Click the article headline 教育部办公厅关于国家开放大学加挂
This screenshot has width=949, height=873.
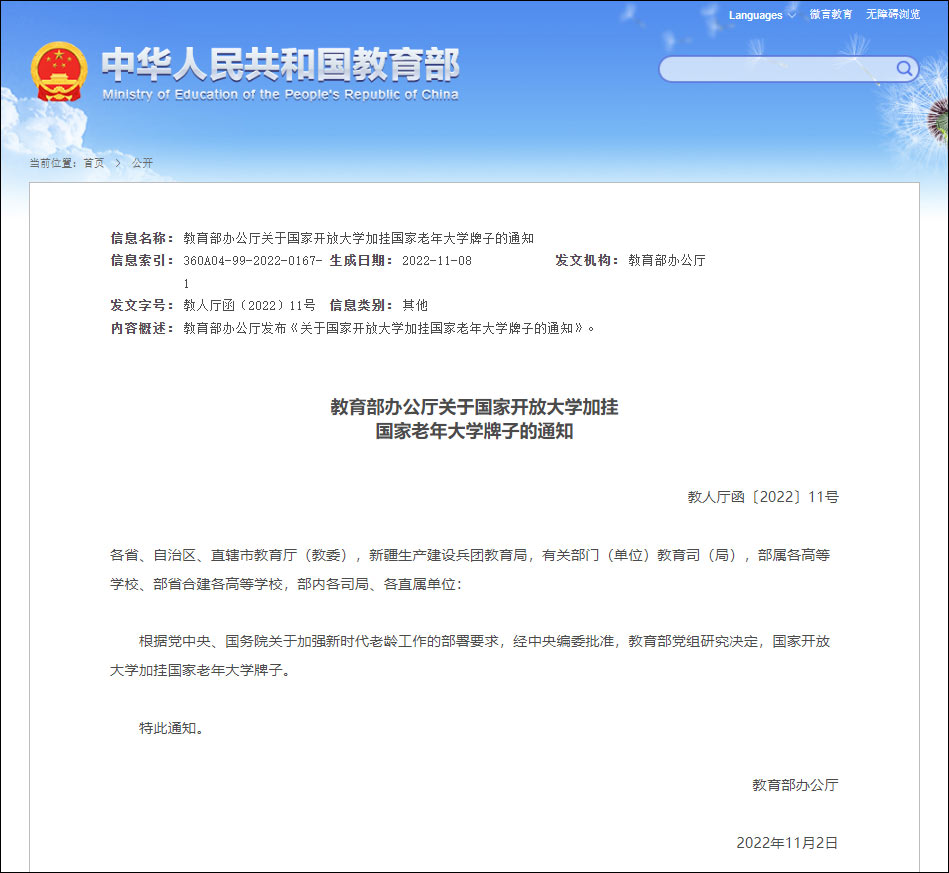tap(474, 407)
